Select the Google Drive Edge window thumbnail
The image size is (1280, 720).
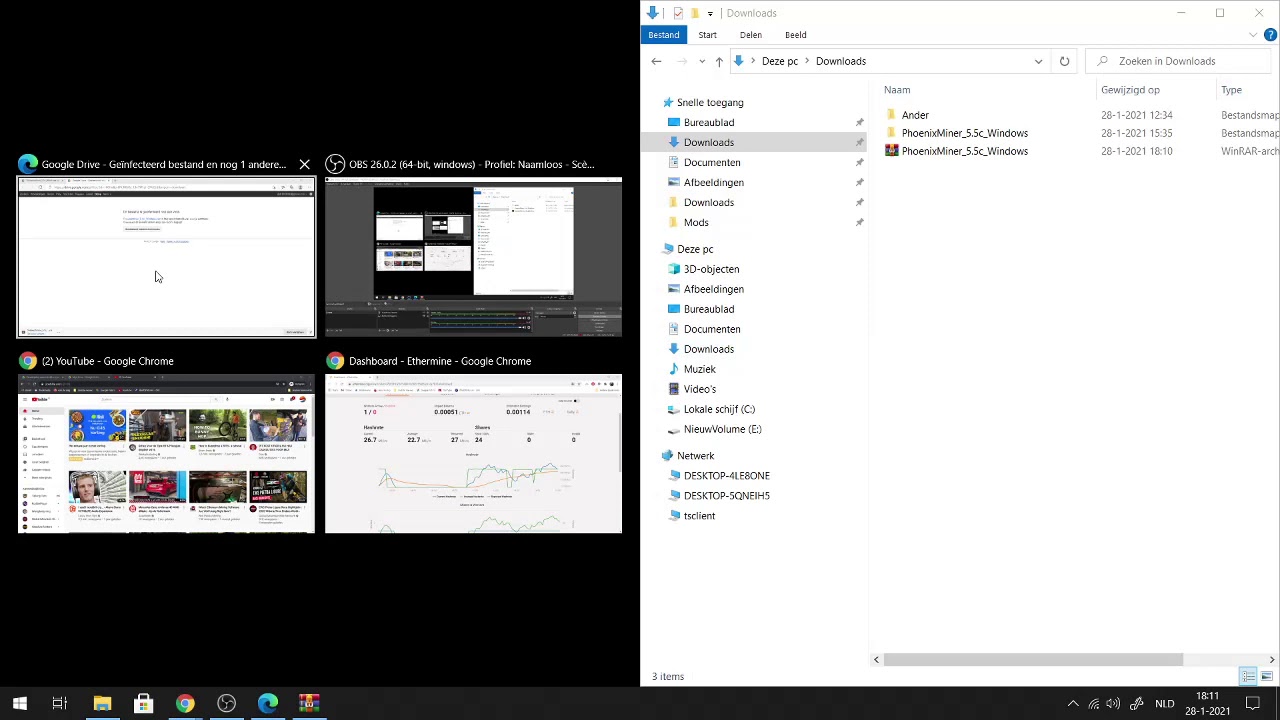coord(166,258)
